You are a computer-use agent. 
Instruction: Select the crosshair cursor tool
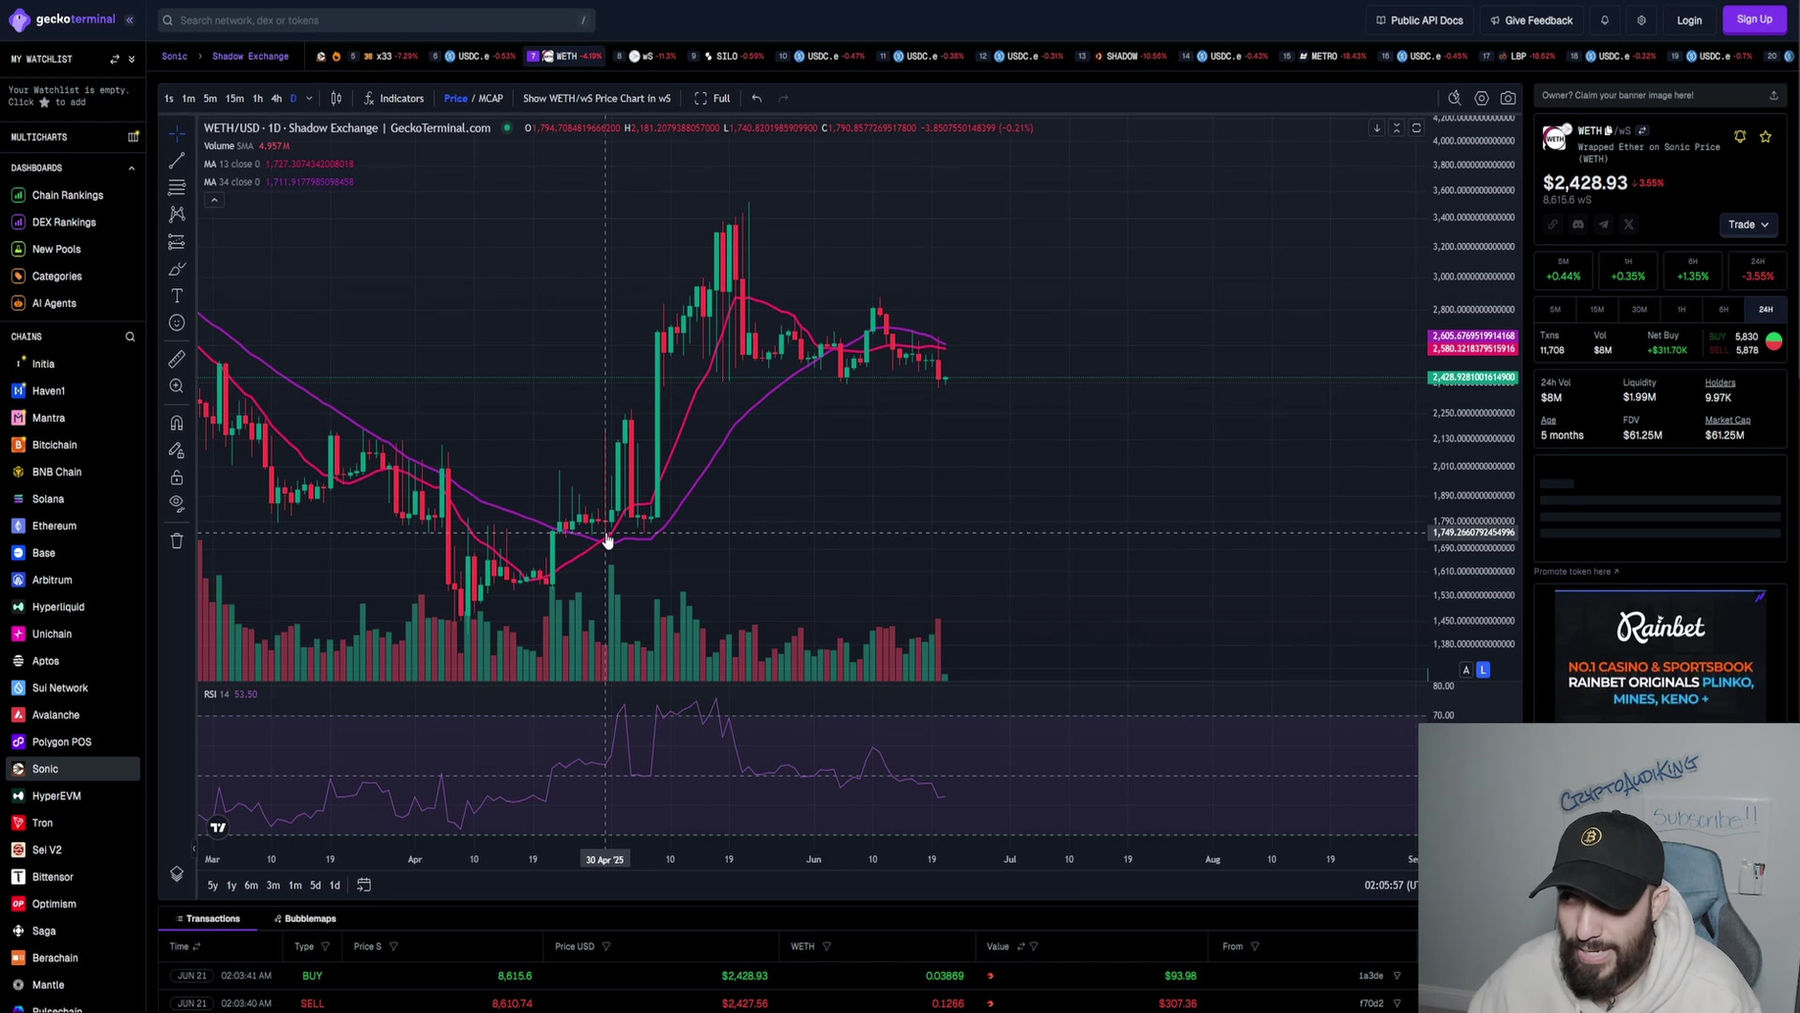click(x=176, y=134)
